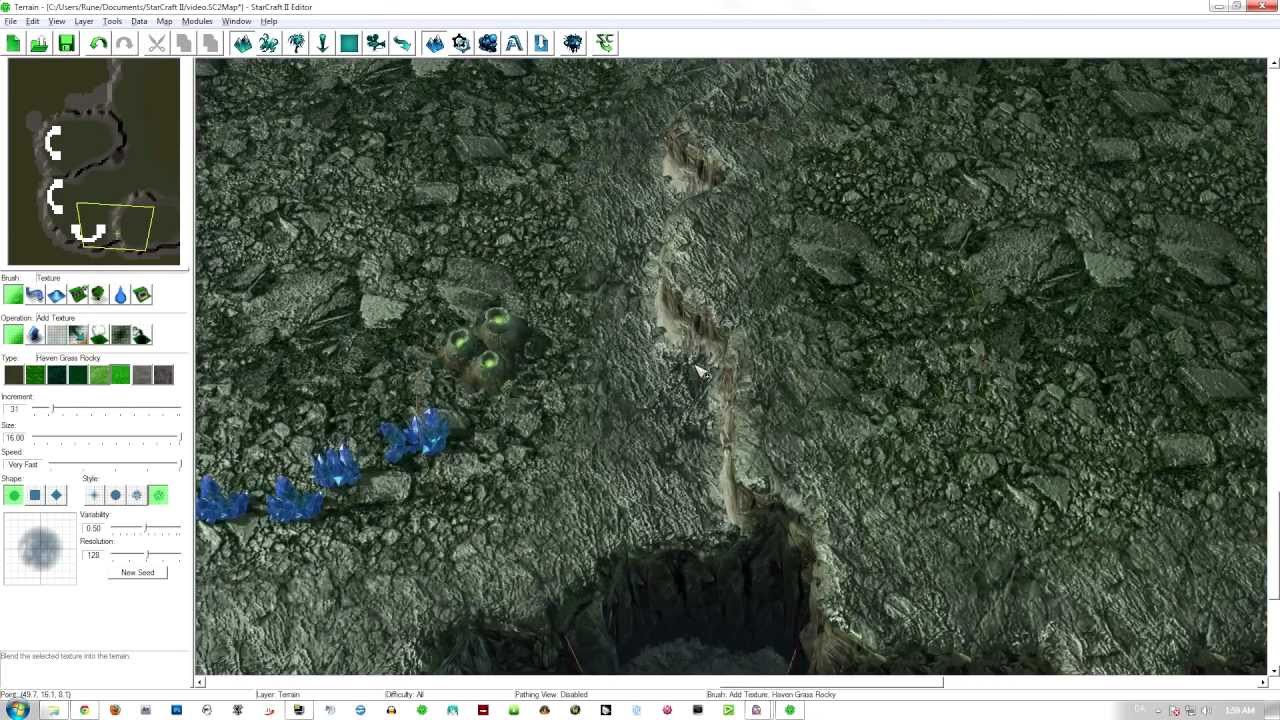Switch to the Regions layer square icon

pyautogui.click(x=349, y=43)
